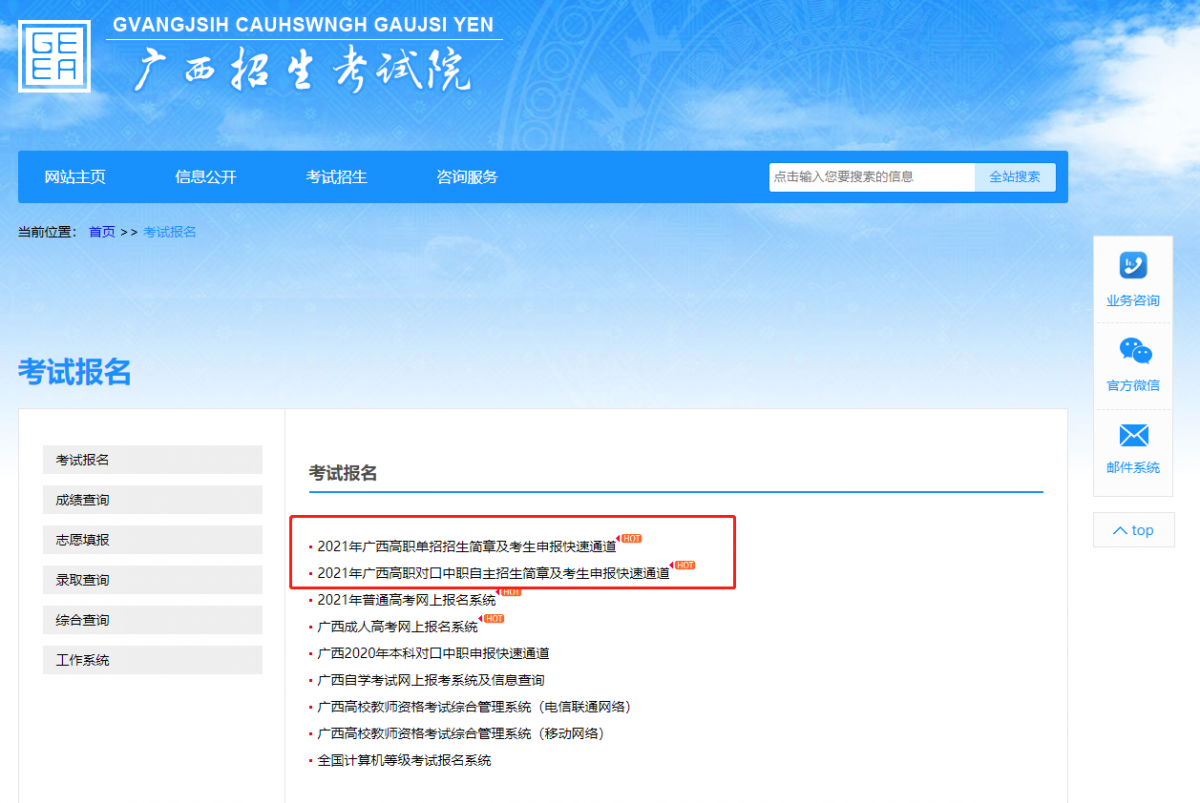Click the 首页 breadcrumb link
Screen dimensions: 1200x803
click(102, 232)
